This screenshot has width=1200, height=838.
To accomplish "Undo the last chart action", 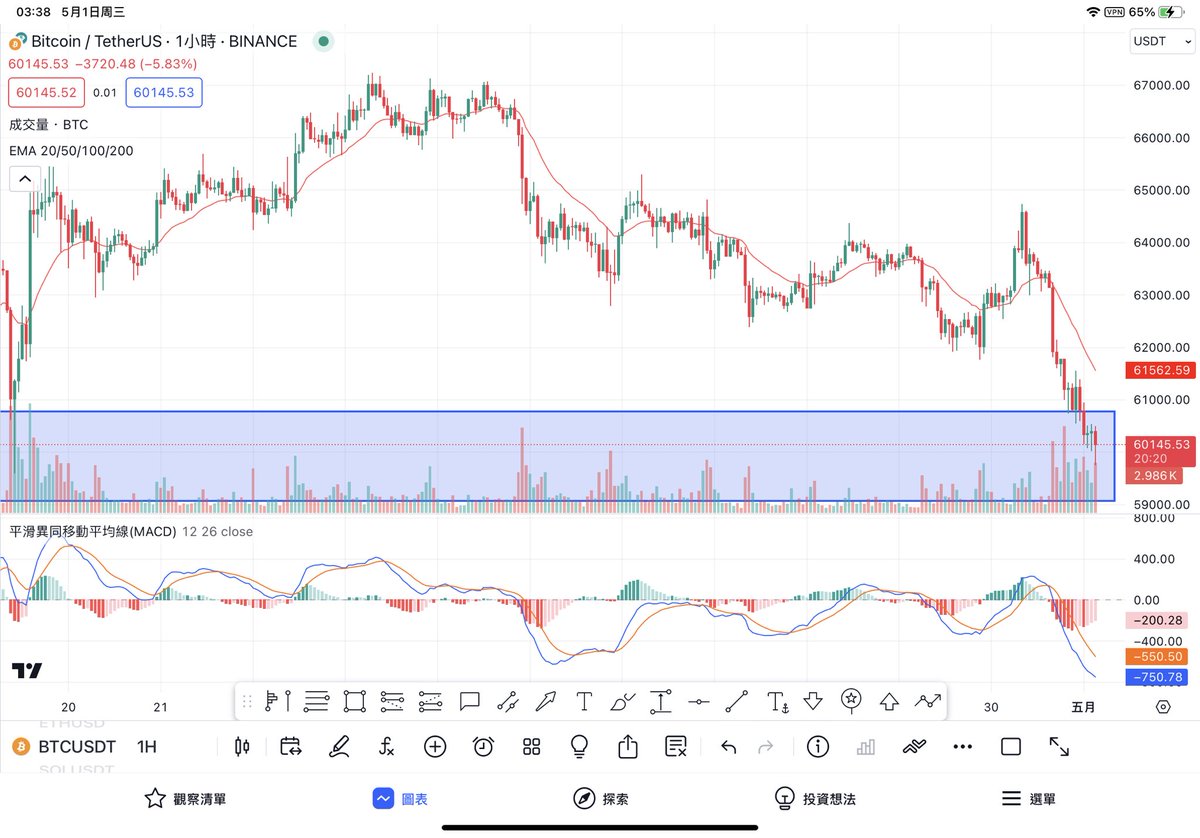I will click(x=729, y=746).
